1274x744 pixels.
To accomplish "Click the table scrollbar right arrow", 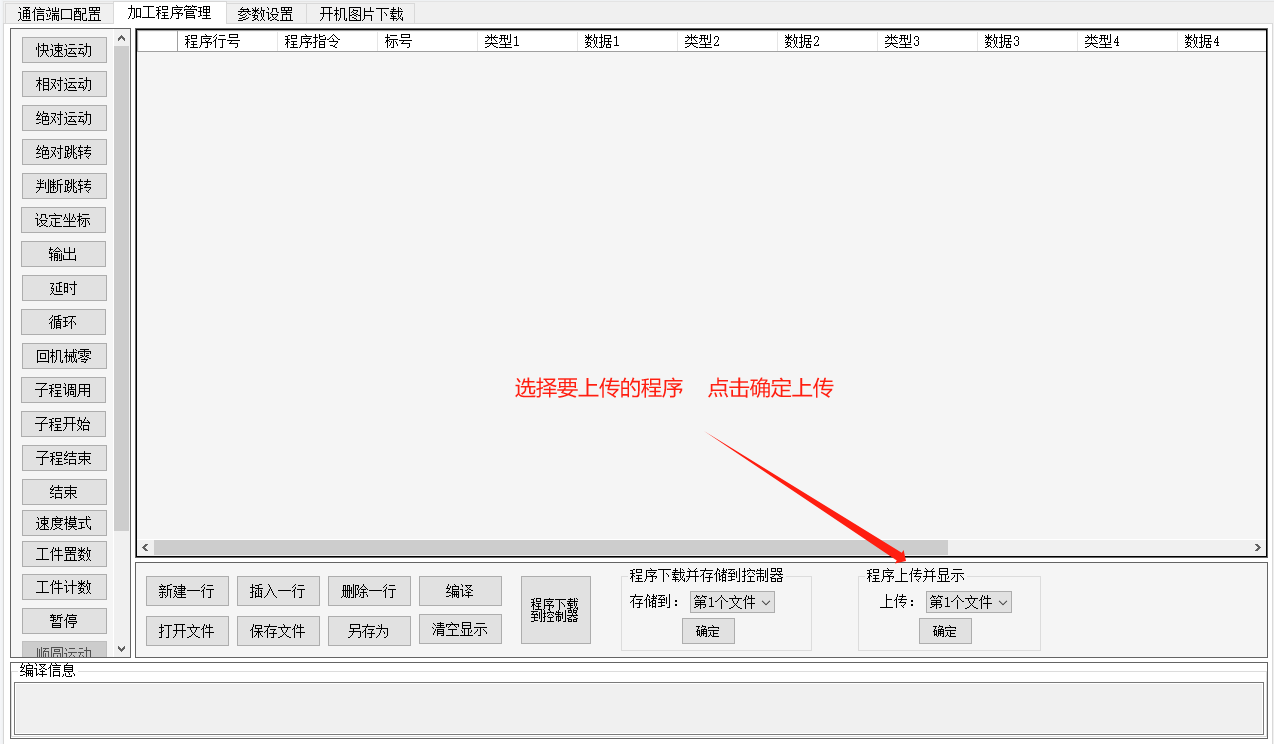I will pyautogui.click(x=1258, y=547).
